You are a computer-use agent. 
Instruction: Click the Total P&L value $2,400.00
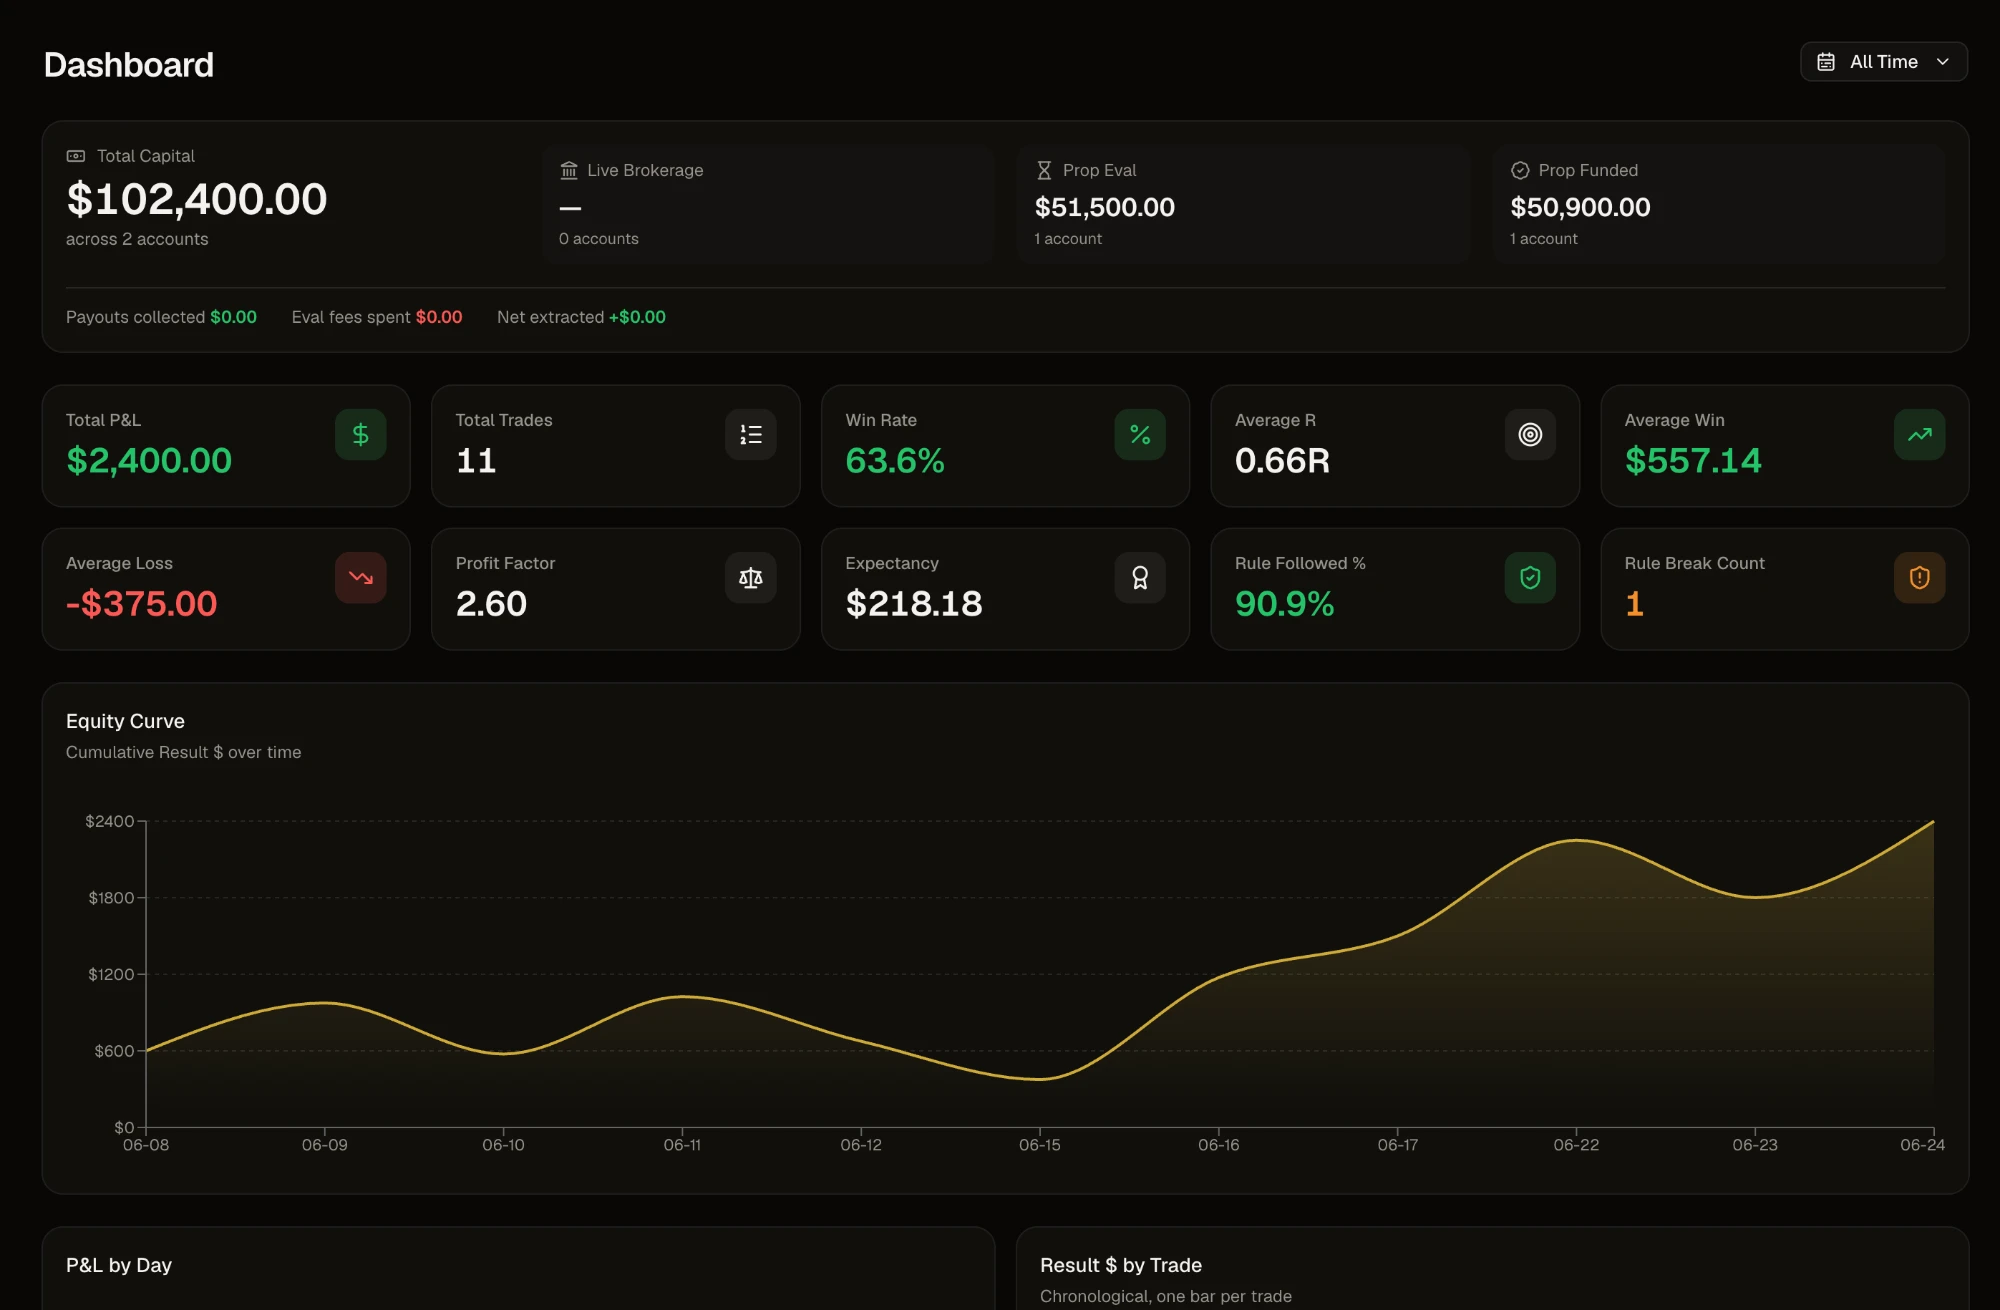tap(149, 460)
